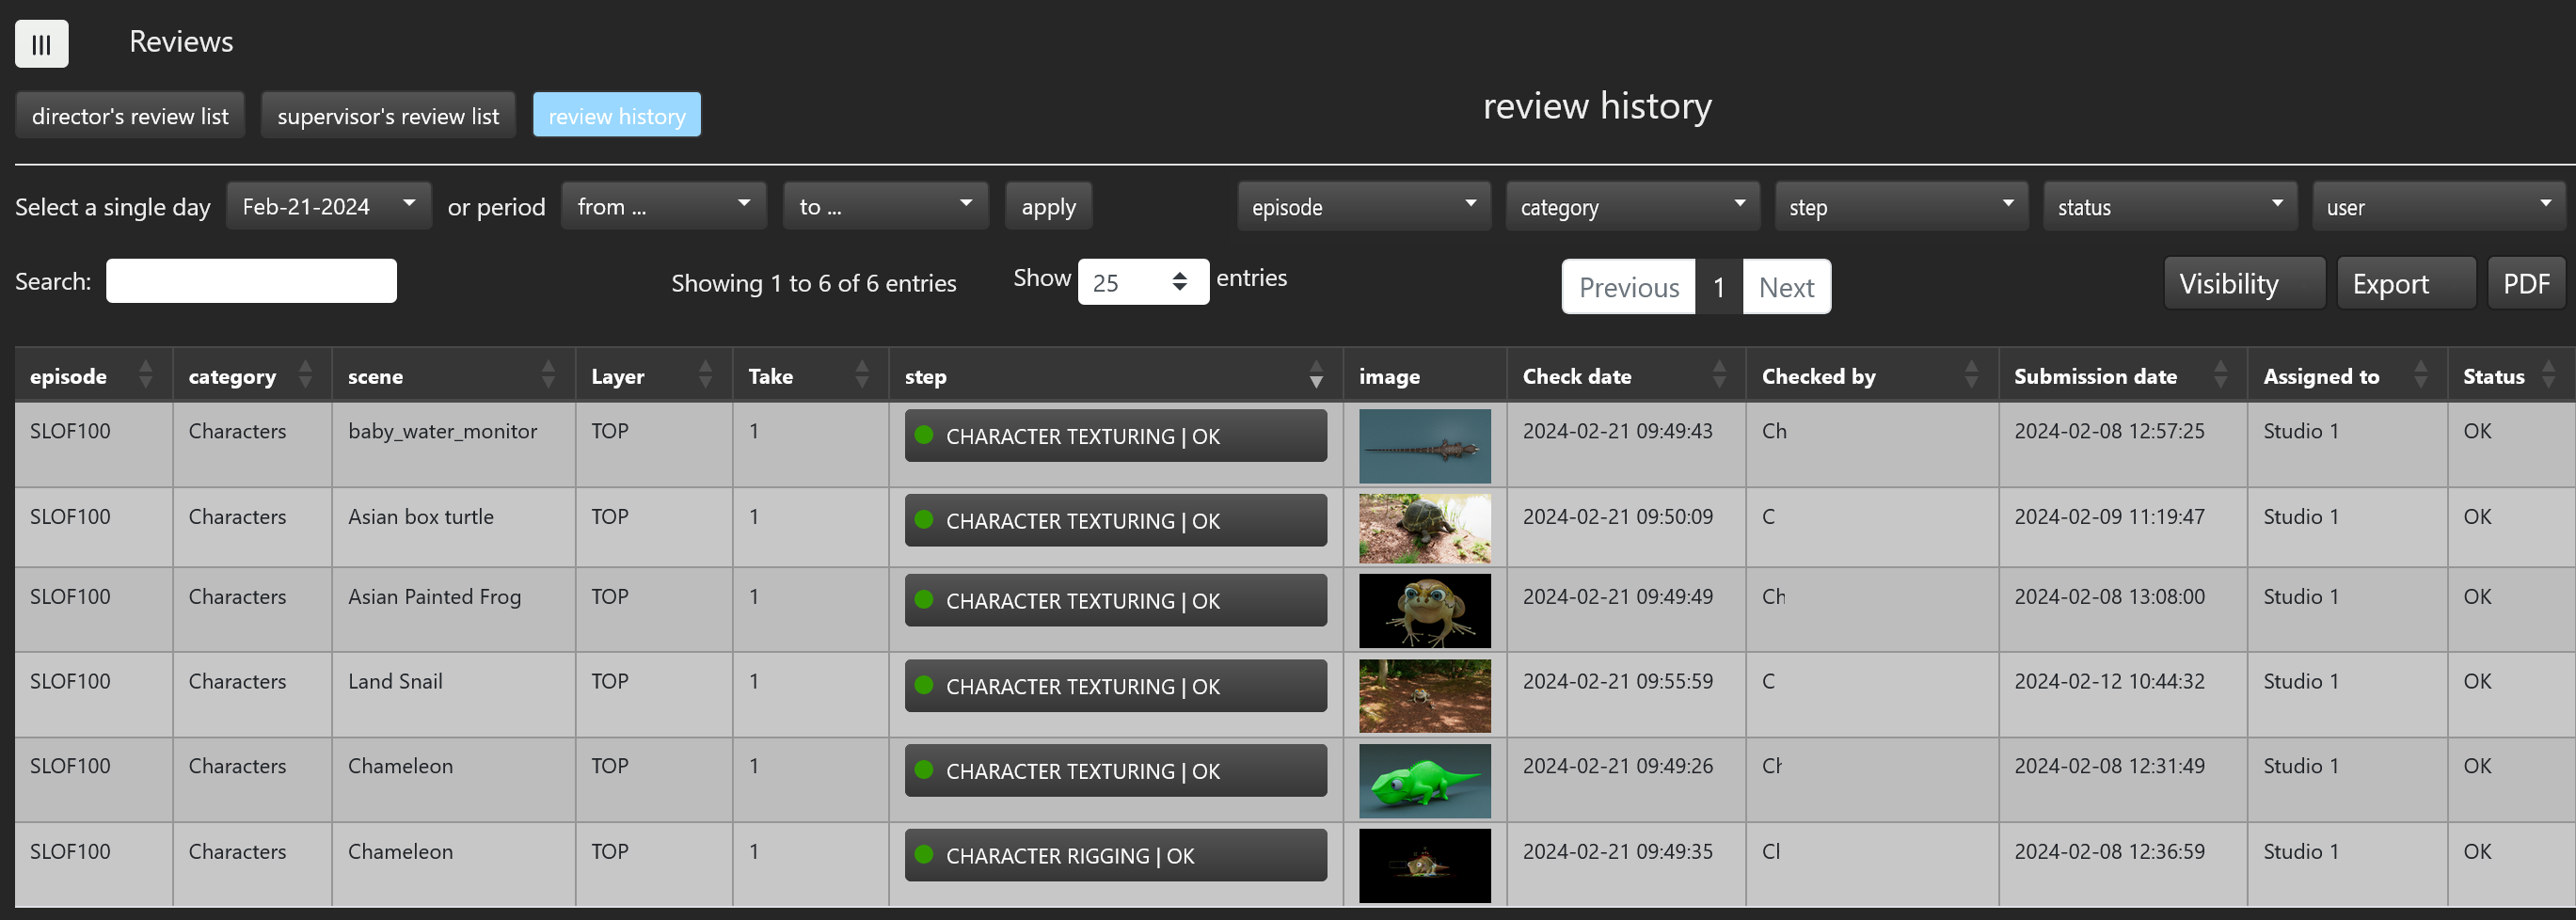The image size is (2576, 920).
Task: Open the Feb-21-2024 single day dropdown
Action: [328, 206]
